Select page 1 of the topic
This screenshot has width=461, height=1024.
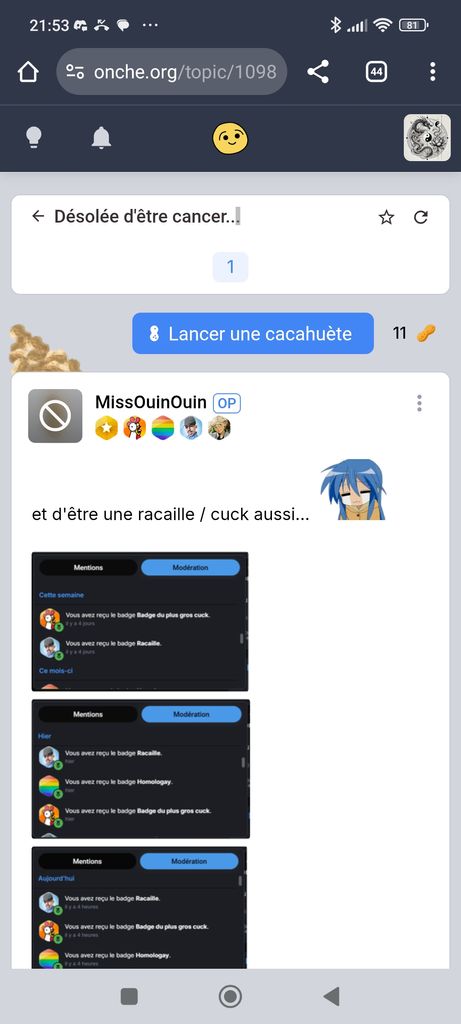(x=230, y=266)
